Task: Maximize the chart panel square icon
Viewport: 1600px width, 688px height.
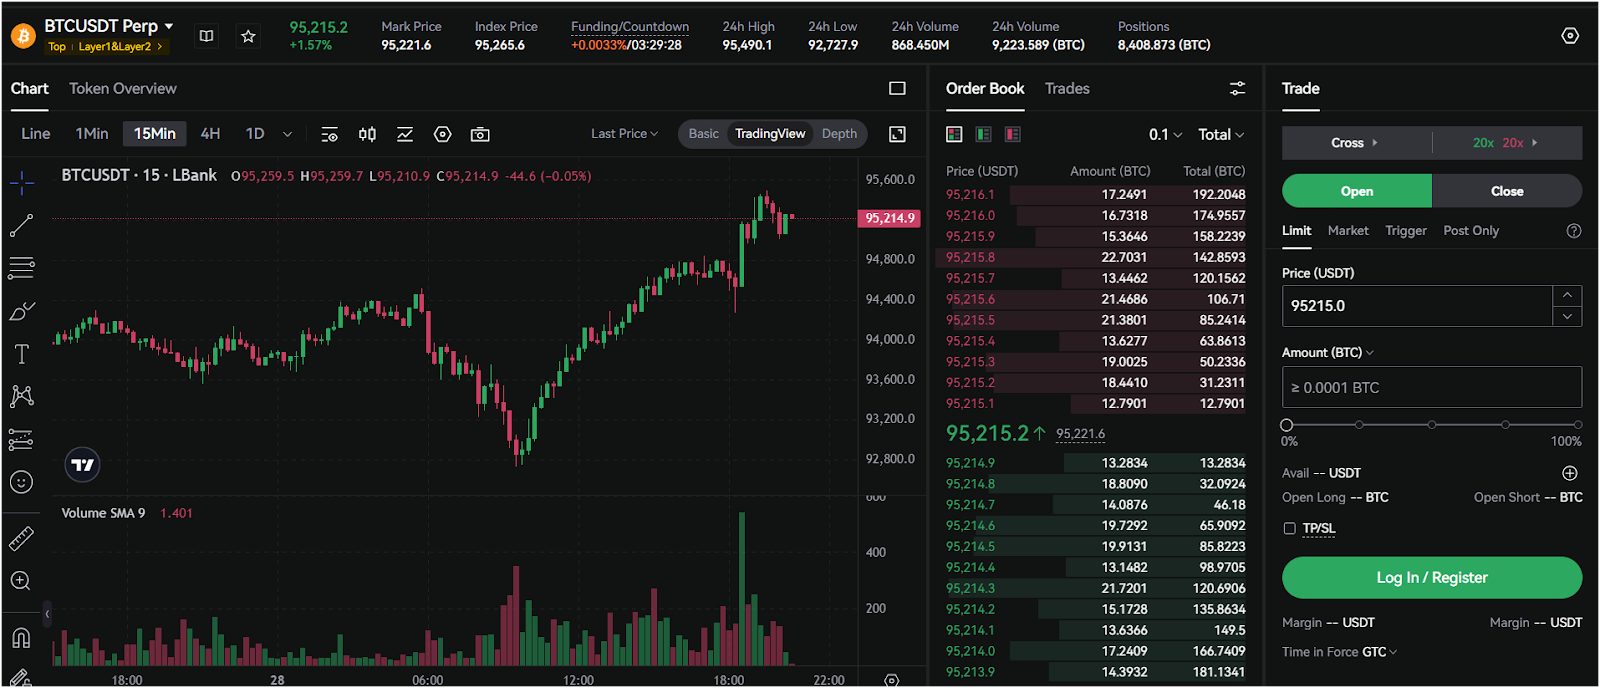Action: pyautogui.click(x=897, y=88)
